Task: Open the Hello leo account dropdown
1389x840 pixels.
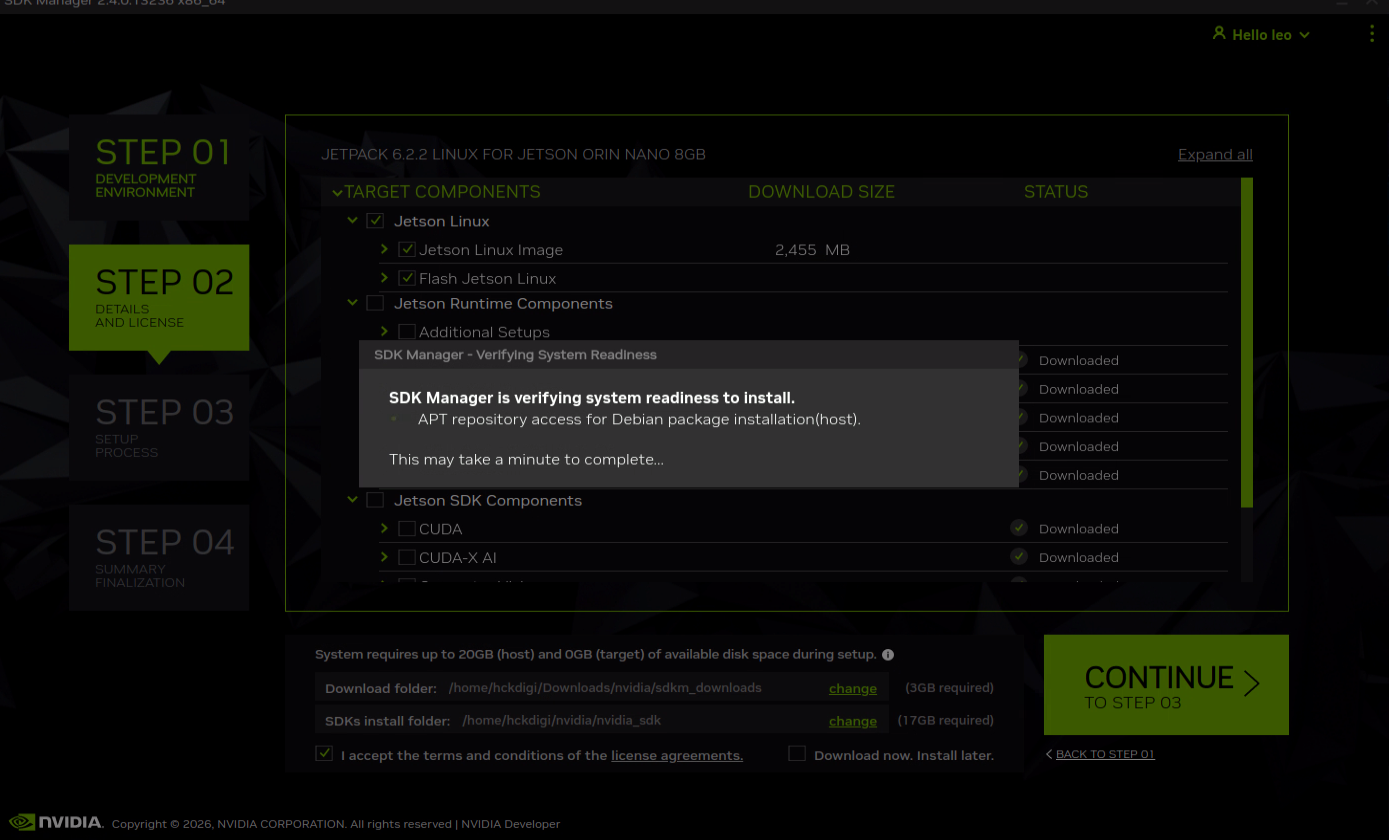Action: 1261,34
